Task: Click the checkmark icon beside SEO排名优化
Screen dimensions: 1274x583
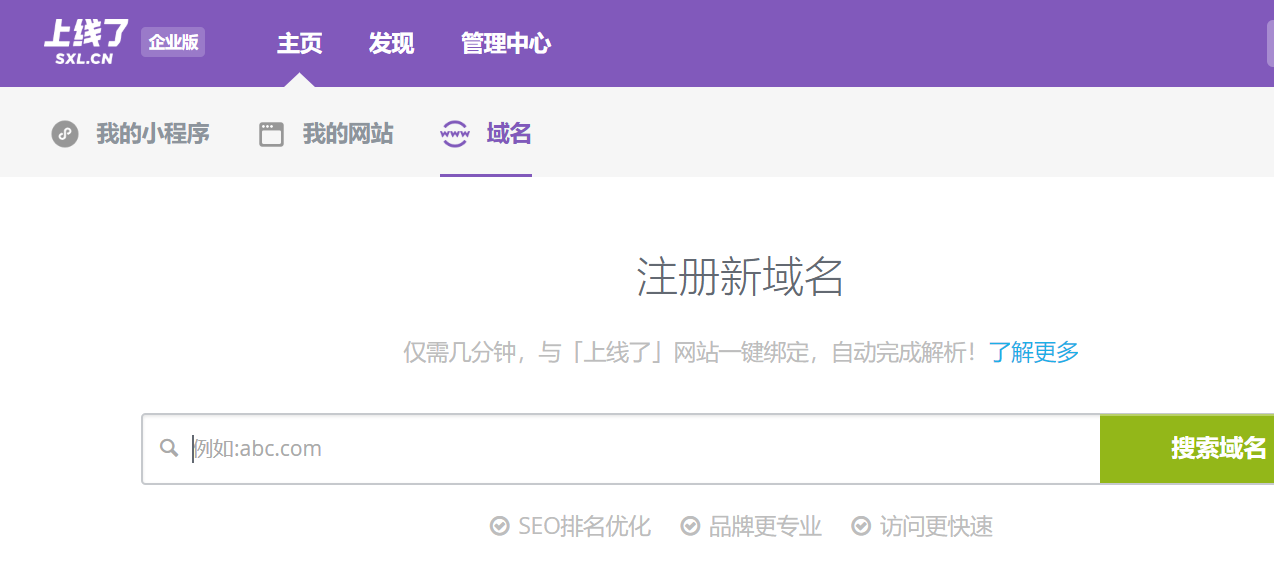Action: click(498, 525)
